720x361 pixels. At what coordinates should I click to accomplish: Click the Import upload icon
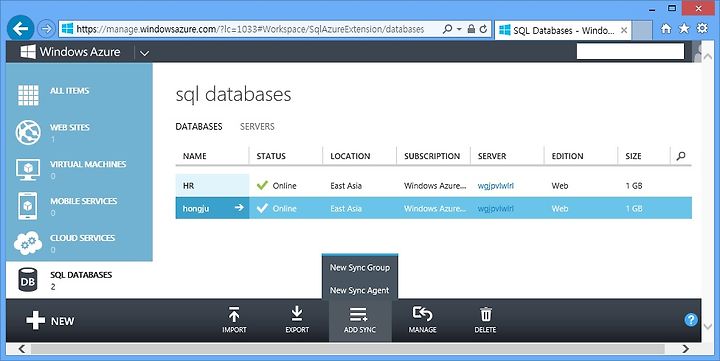pos(234,315)
